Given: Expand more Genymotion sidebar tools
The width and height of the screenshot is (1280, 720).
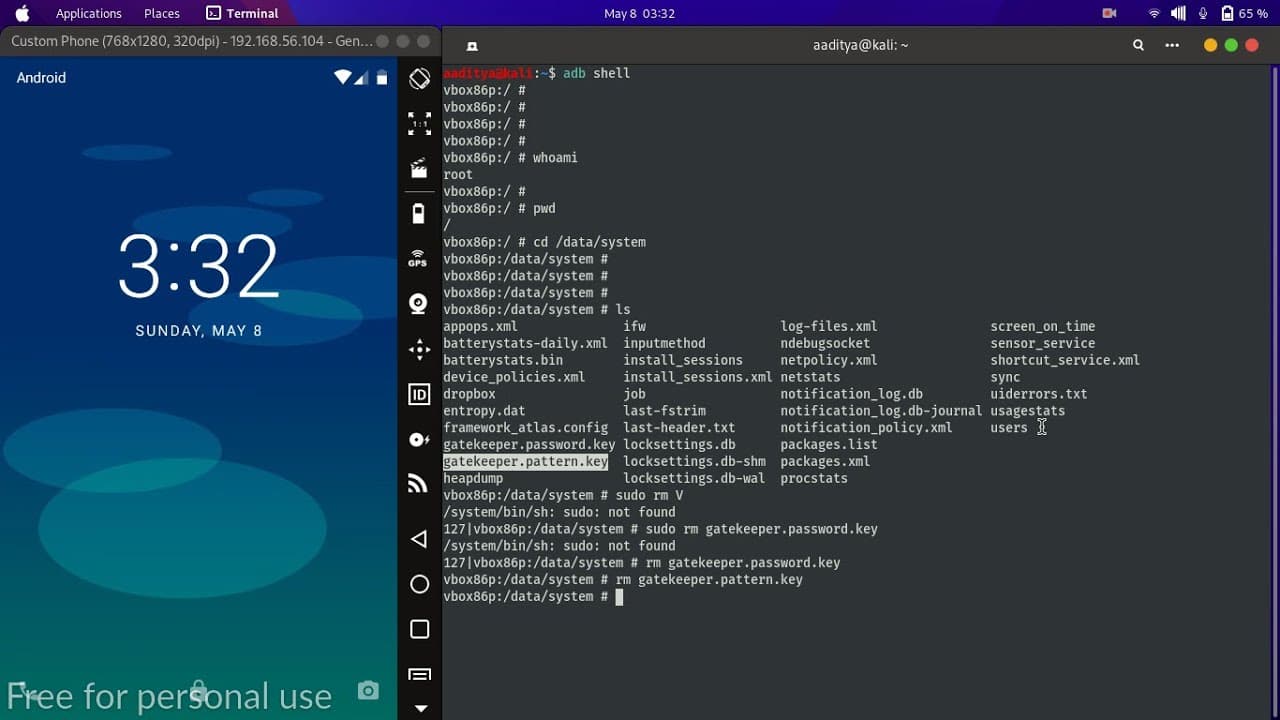Looking at the screenshot, I should (420, 708).
